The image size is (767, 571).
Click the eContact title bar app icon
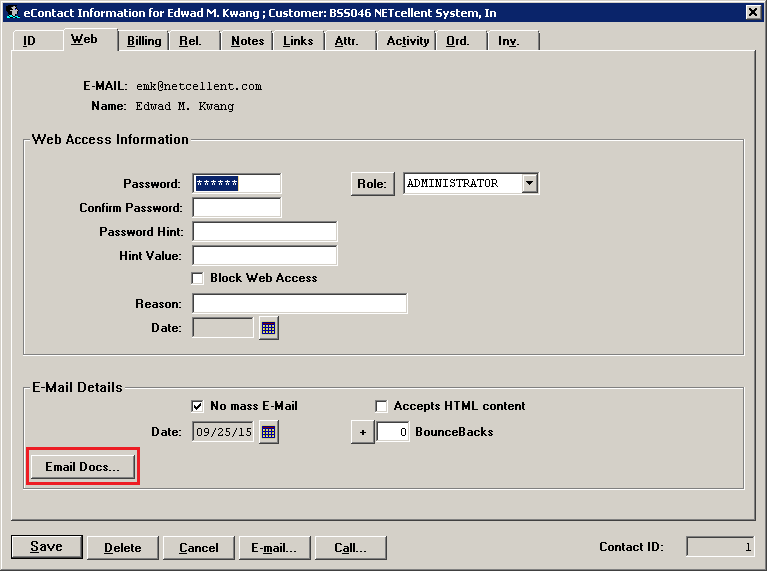coord(12,13)
